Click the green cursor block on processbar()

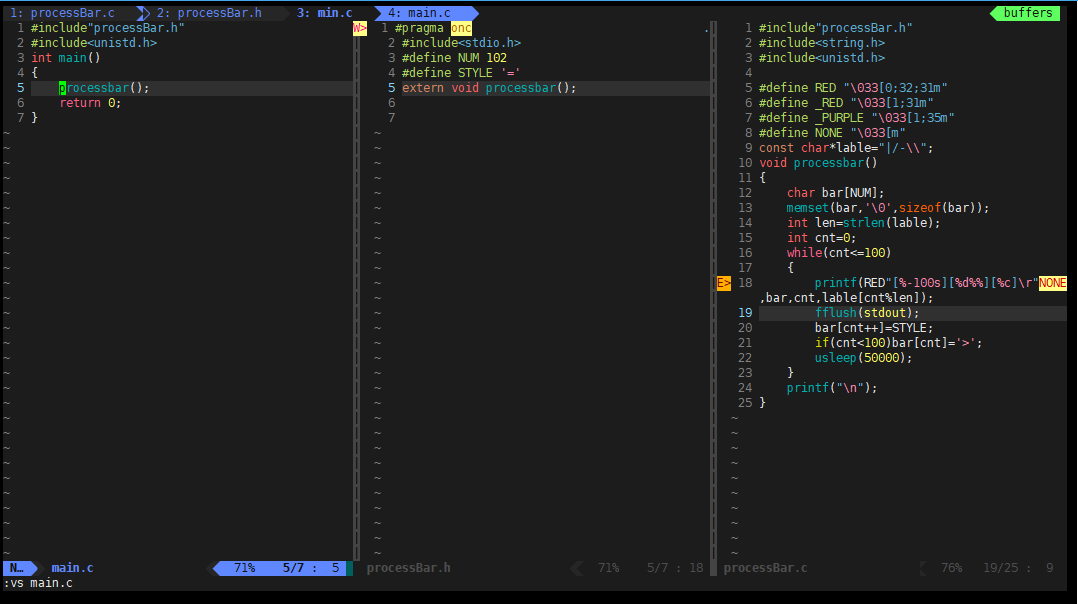point(62,88)
